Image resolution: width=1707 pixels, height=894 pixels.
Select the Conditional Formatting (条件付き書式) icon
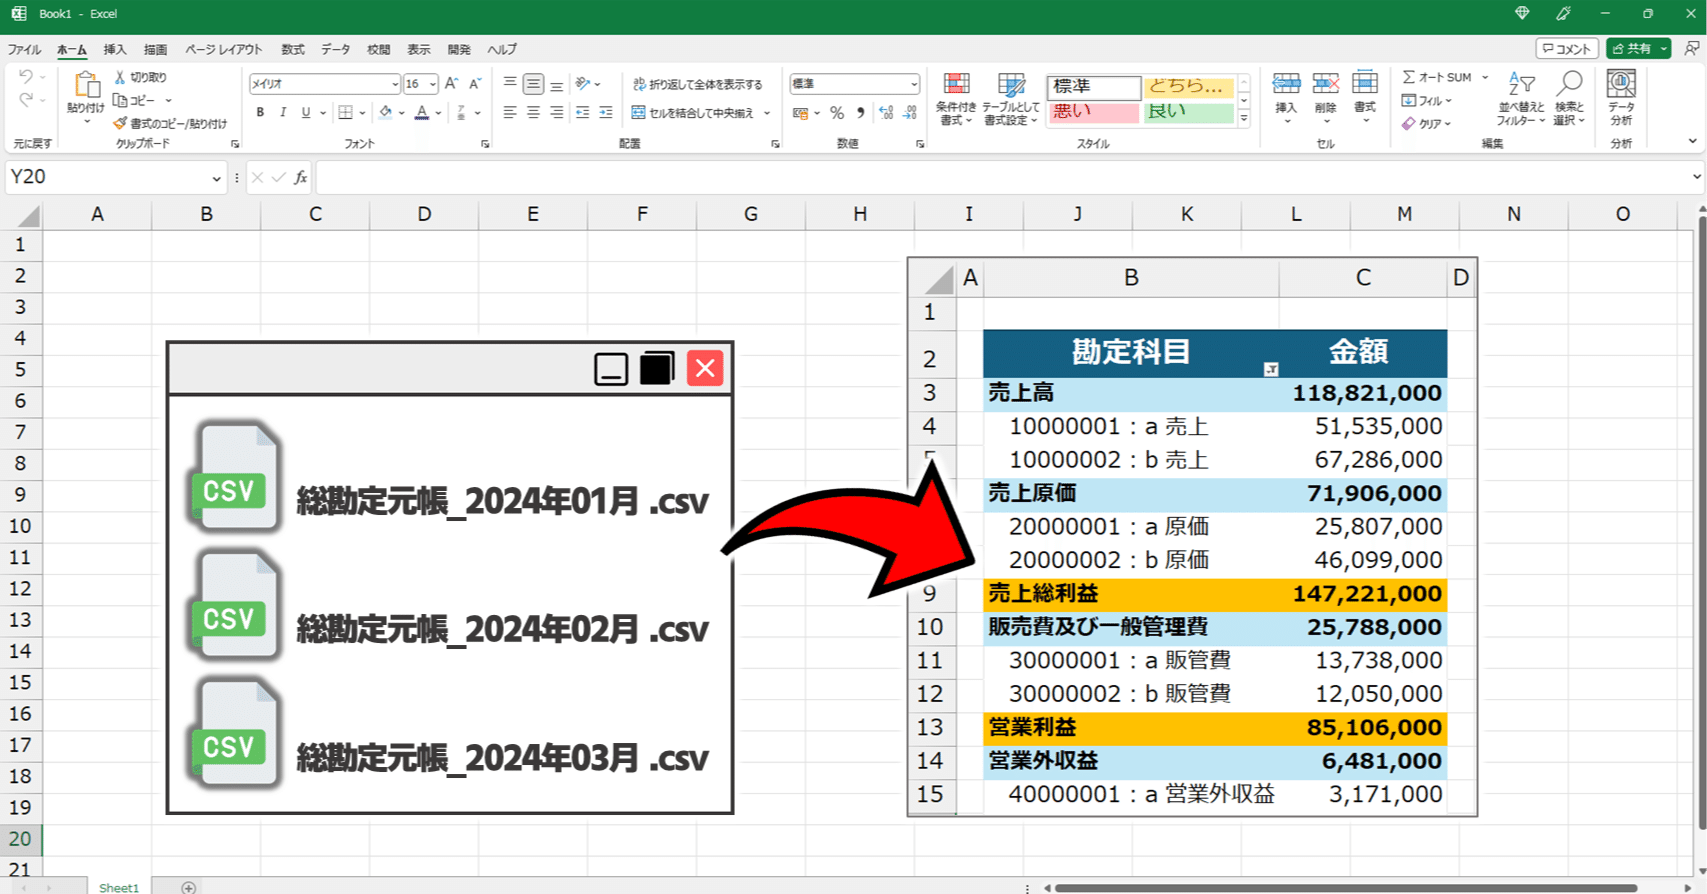click(956, 85)
